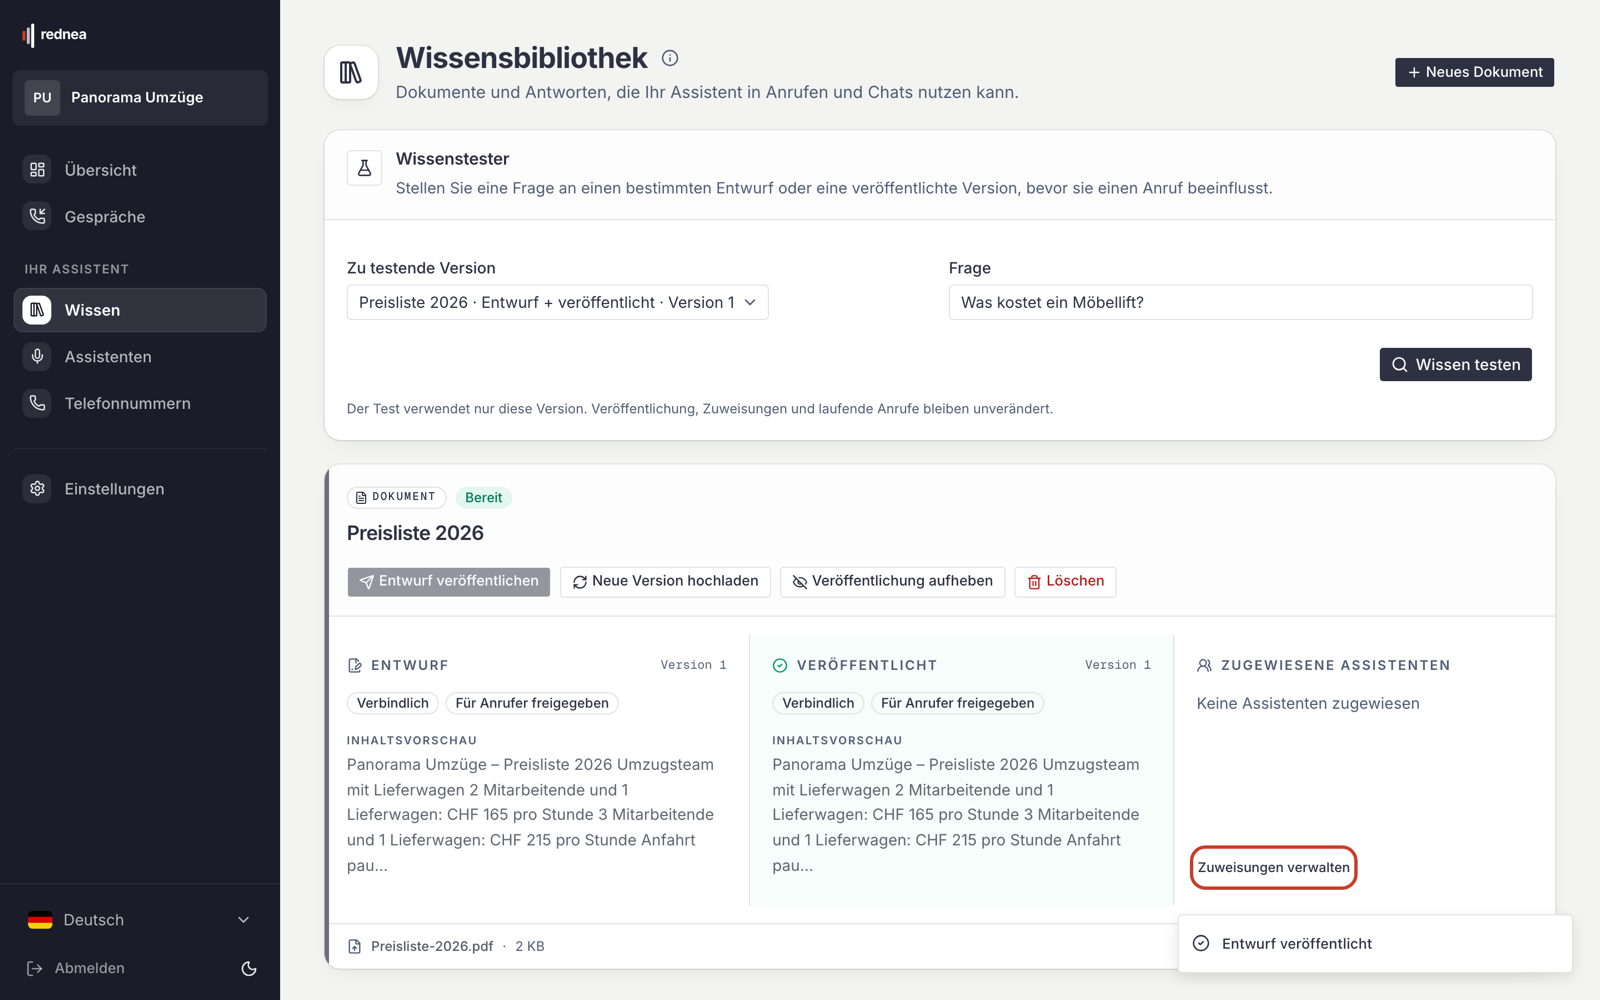This screenshot has width=1600, height=1000.
Task: Click the Preisliste-2026.pdf file name
Action: click(432, 946)
